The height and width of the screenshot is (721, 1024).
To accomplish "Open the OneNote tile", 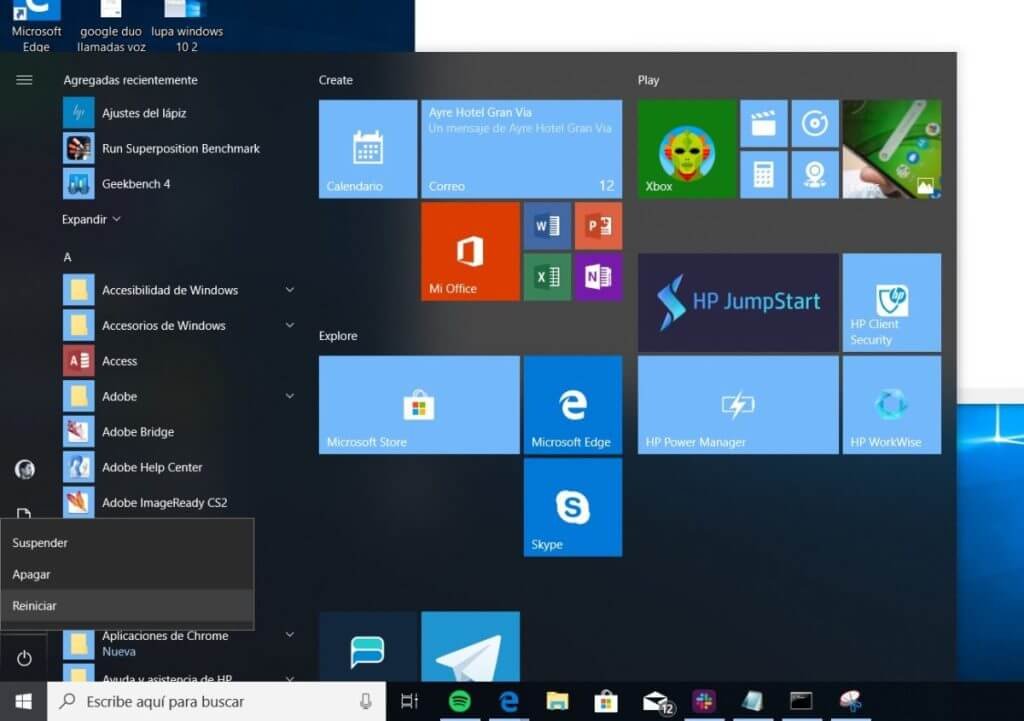I will [x=598, y=278].
